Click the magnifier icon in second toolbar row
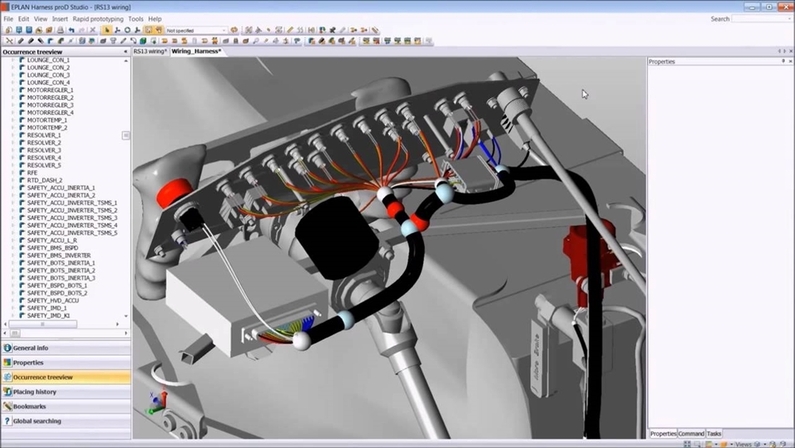The image size is (795, 448). point(256,41)
